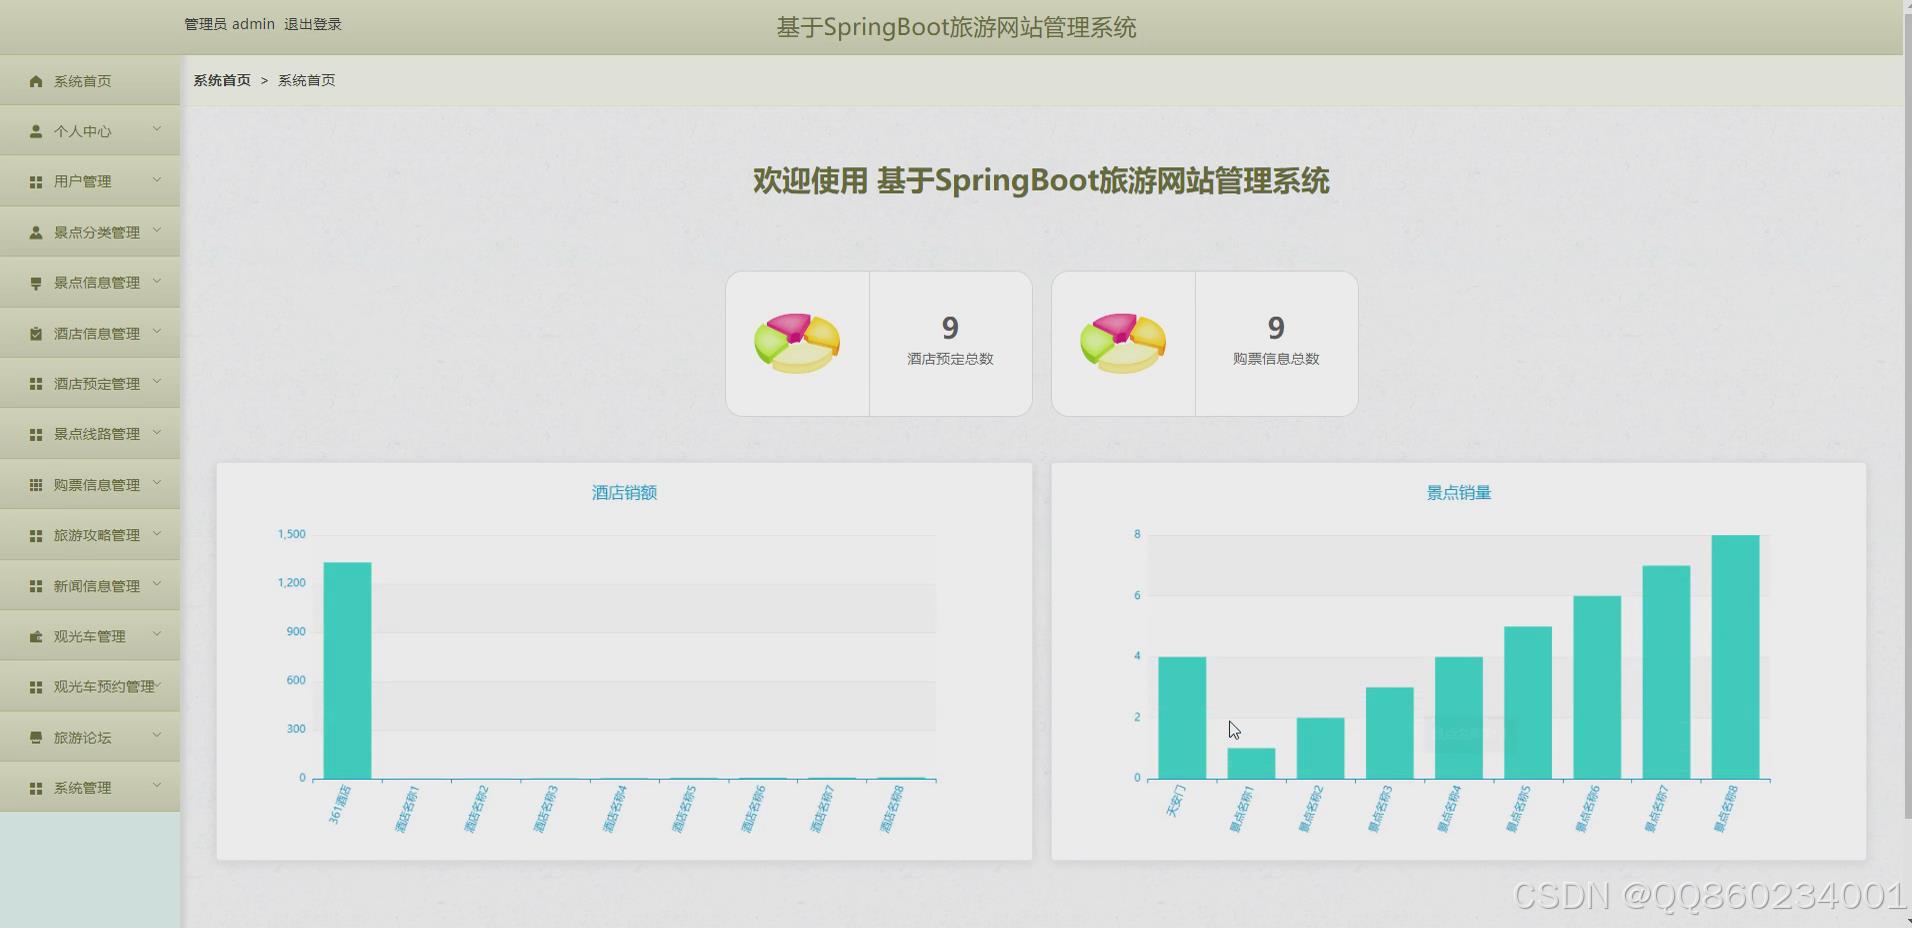The image size is (1912, 928).
Task: Open the 购票信息管理 sidebar menu
Action: click(x=90, y=485)
